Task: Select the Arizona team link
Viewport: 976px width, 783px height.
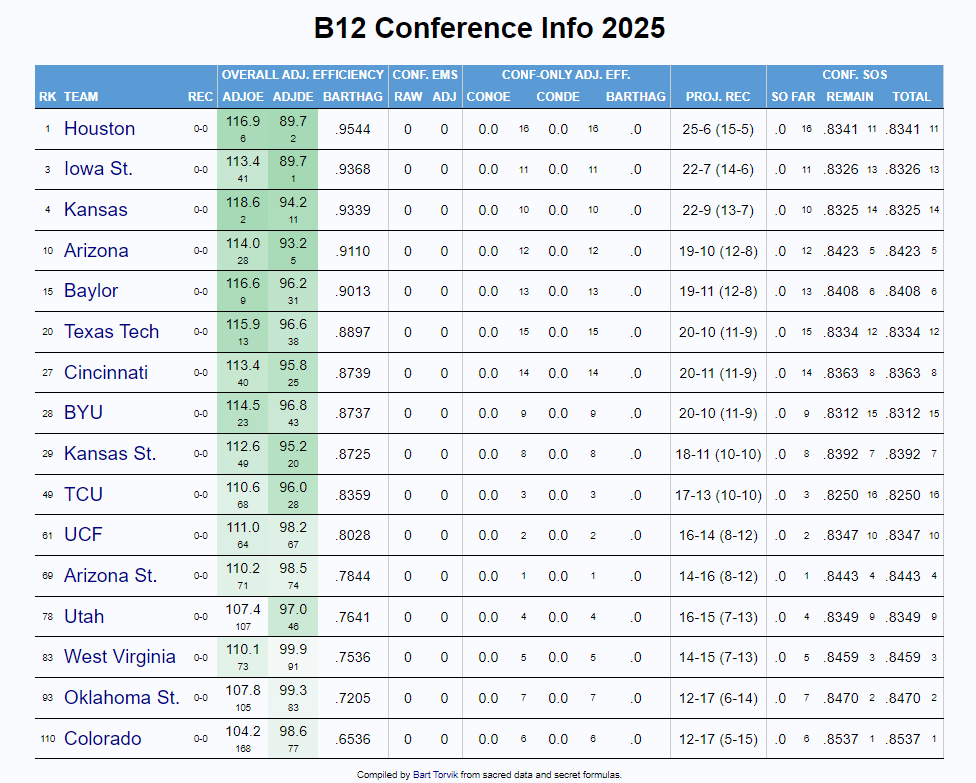Action: click(x=96, y=251)
